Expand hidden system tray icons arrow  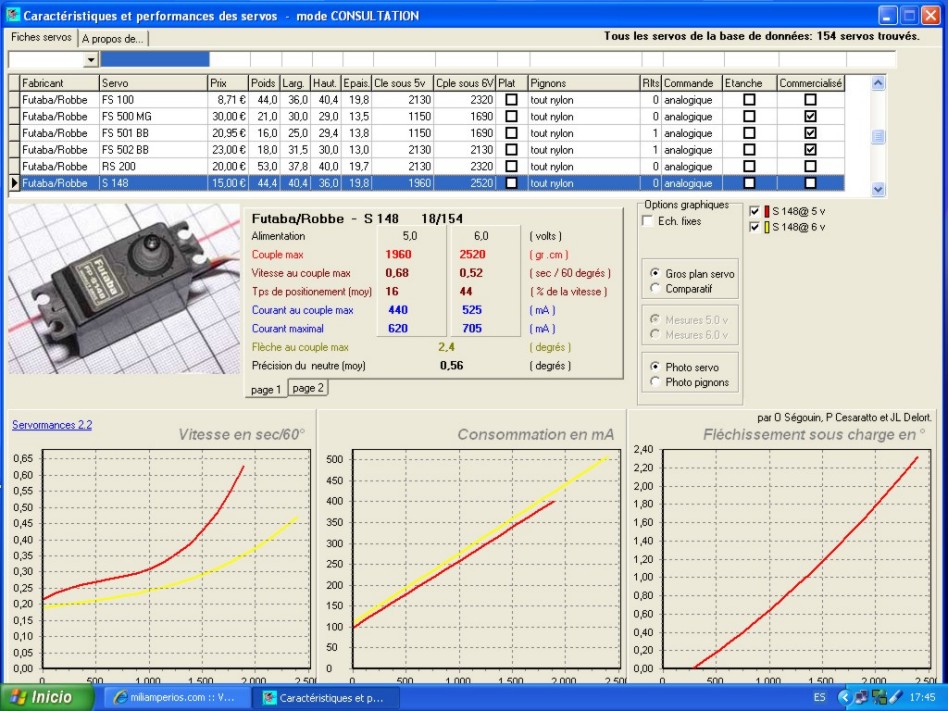844,697
